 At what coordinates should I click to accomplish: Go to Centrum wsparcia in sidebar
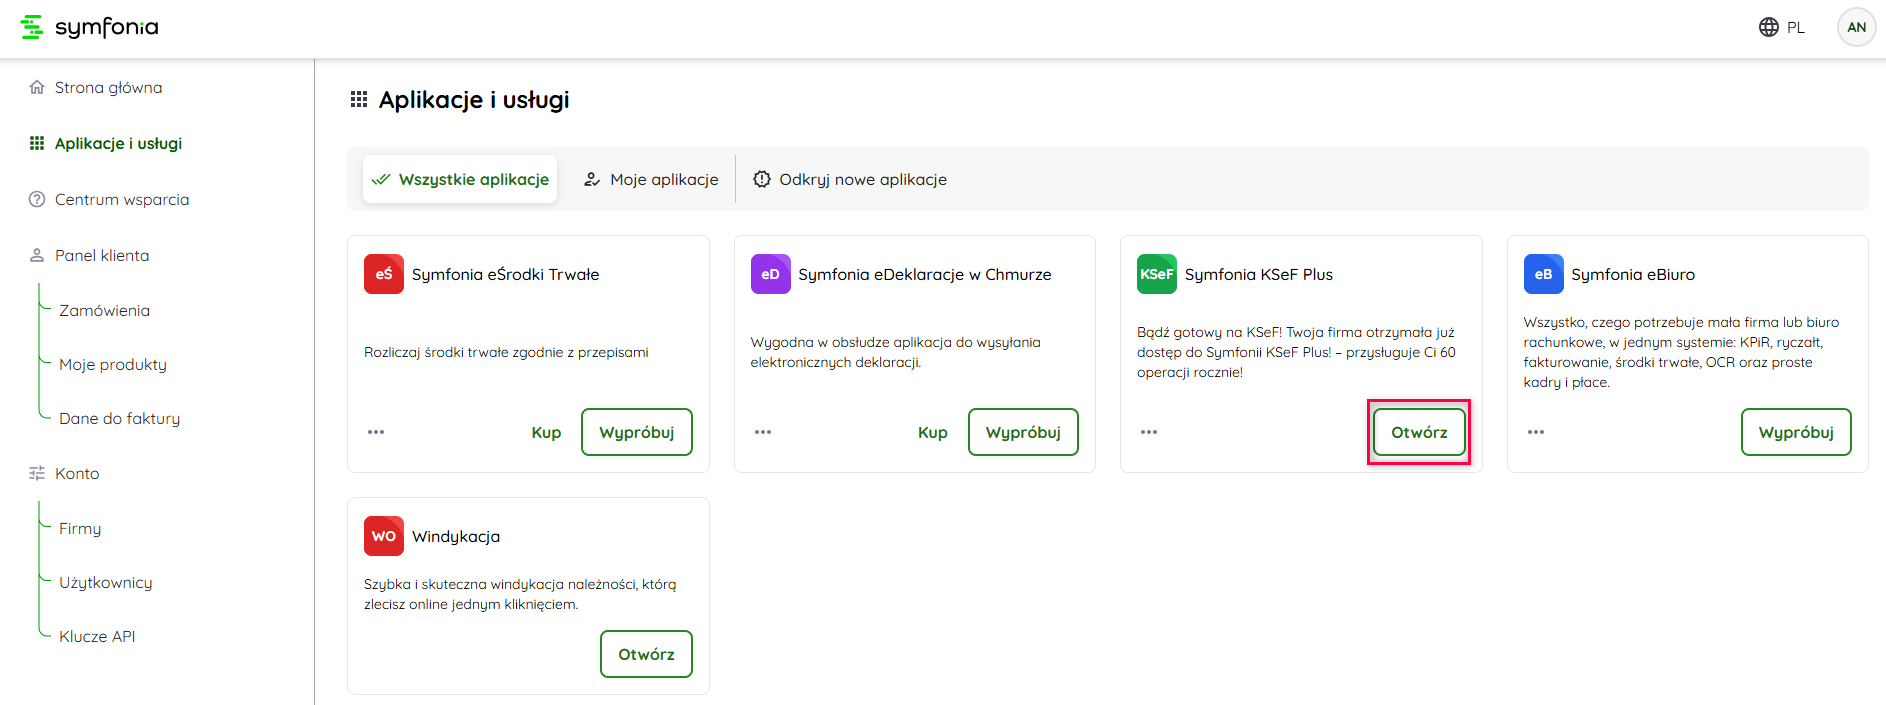coord(121,199)
